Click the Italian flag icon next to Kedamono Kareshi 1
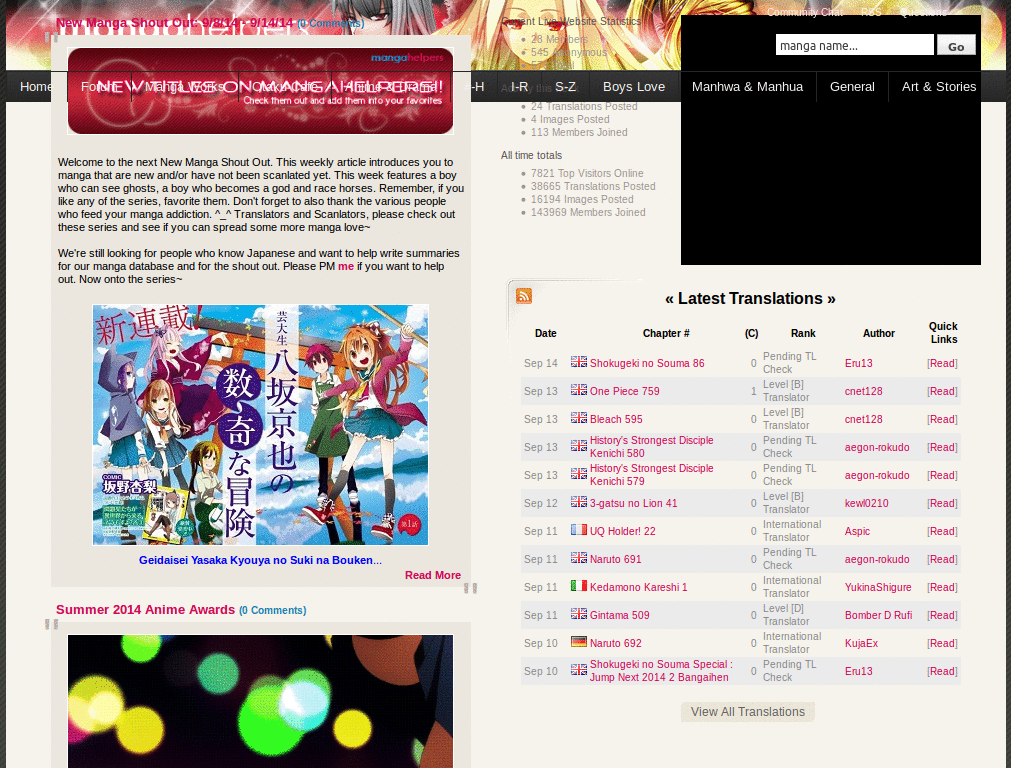 coord(579,586)
